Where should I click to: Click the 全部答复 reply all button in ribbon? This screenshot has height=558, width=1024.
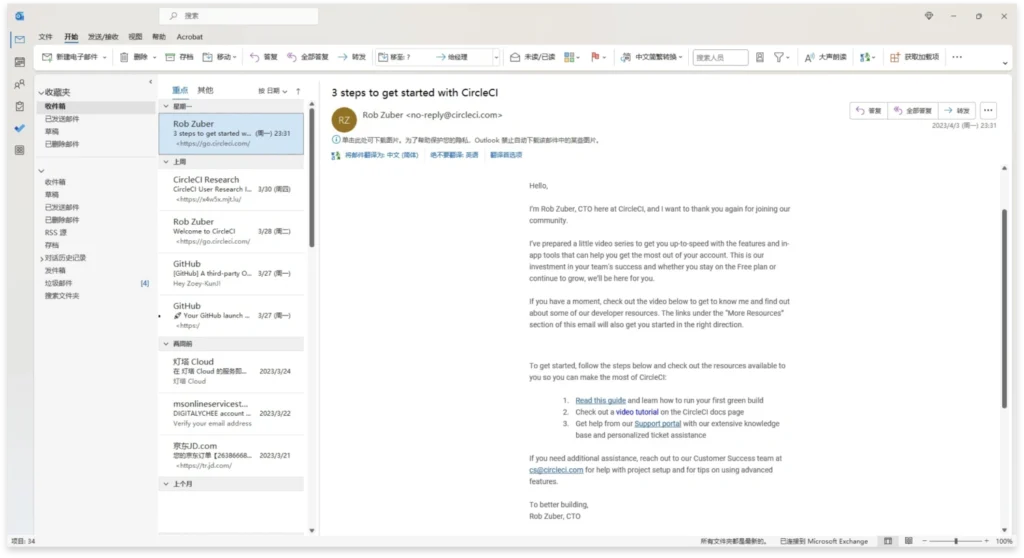(x=308, y=57)
